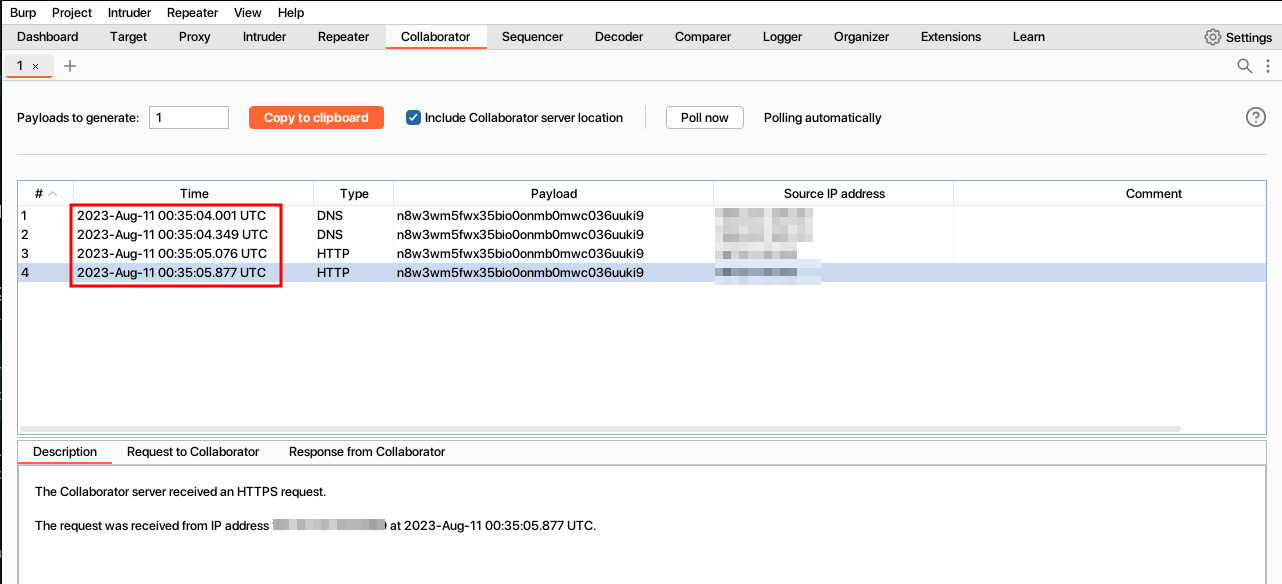Open the Request to Collaborator tab

click(193, 452)
